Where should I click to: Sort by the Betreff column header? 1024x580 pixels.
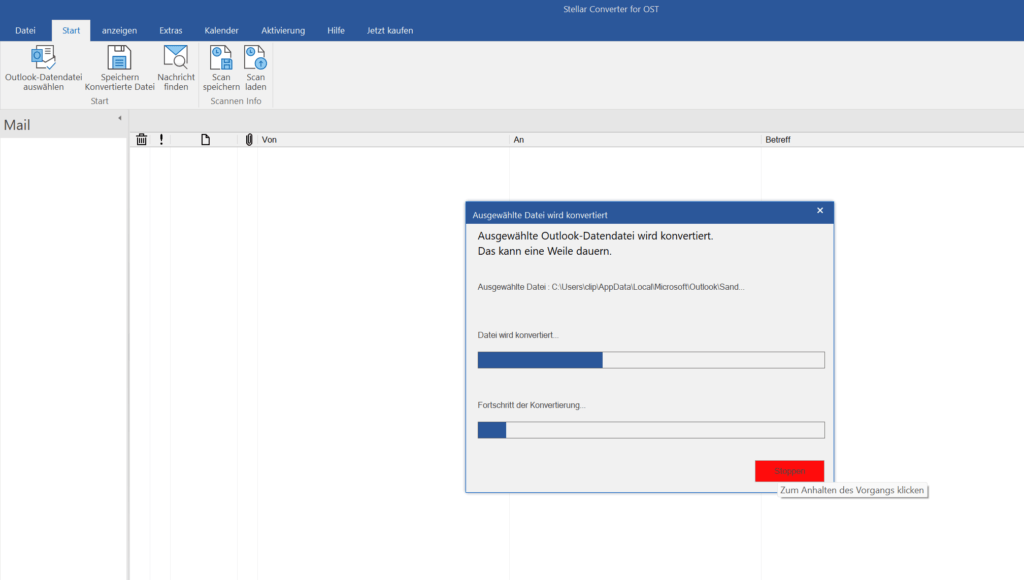892,139
